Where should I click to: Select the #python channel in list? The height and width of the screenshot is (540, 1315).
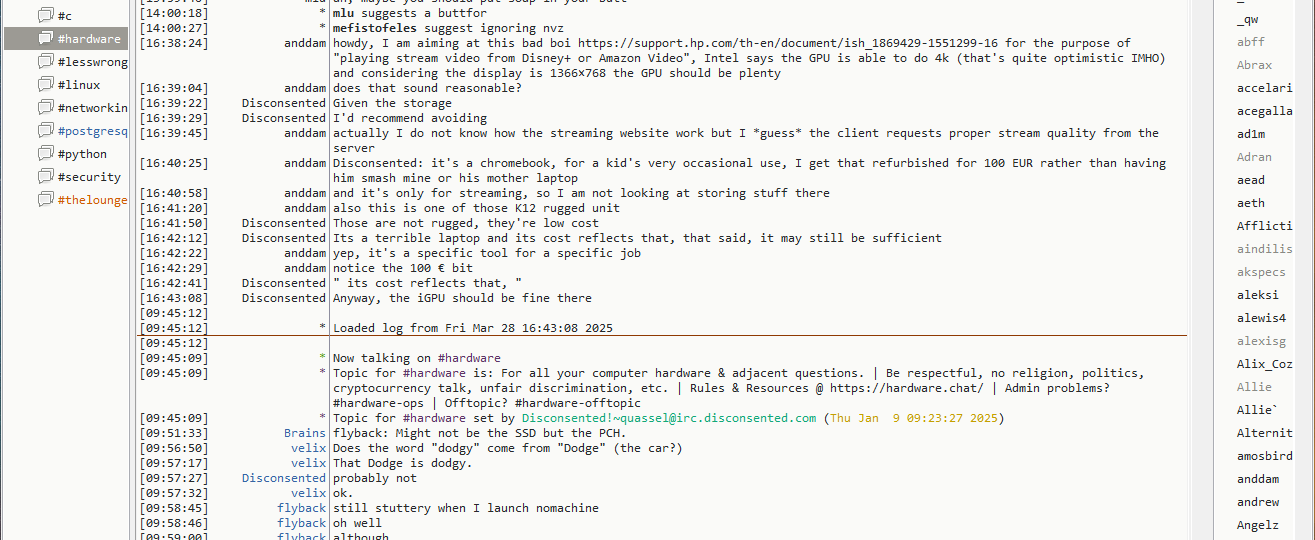pos(82,154)
